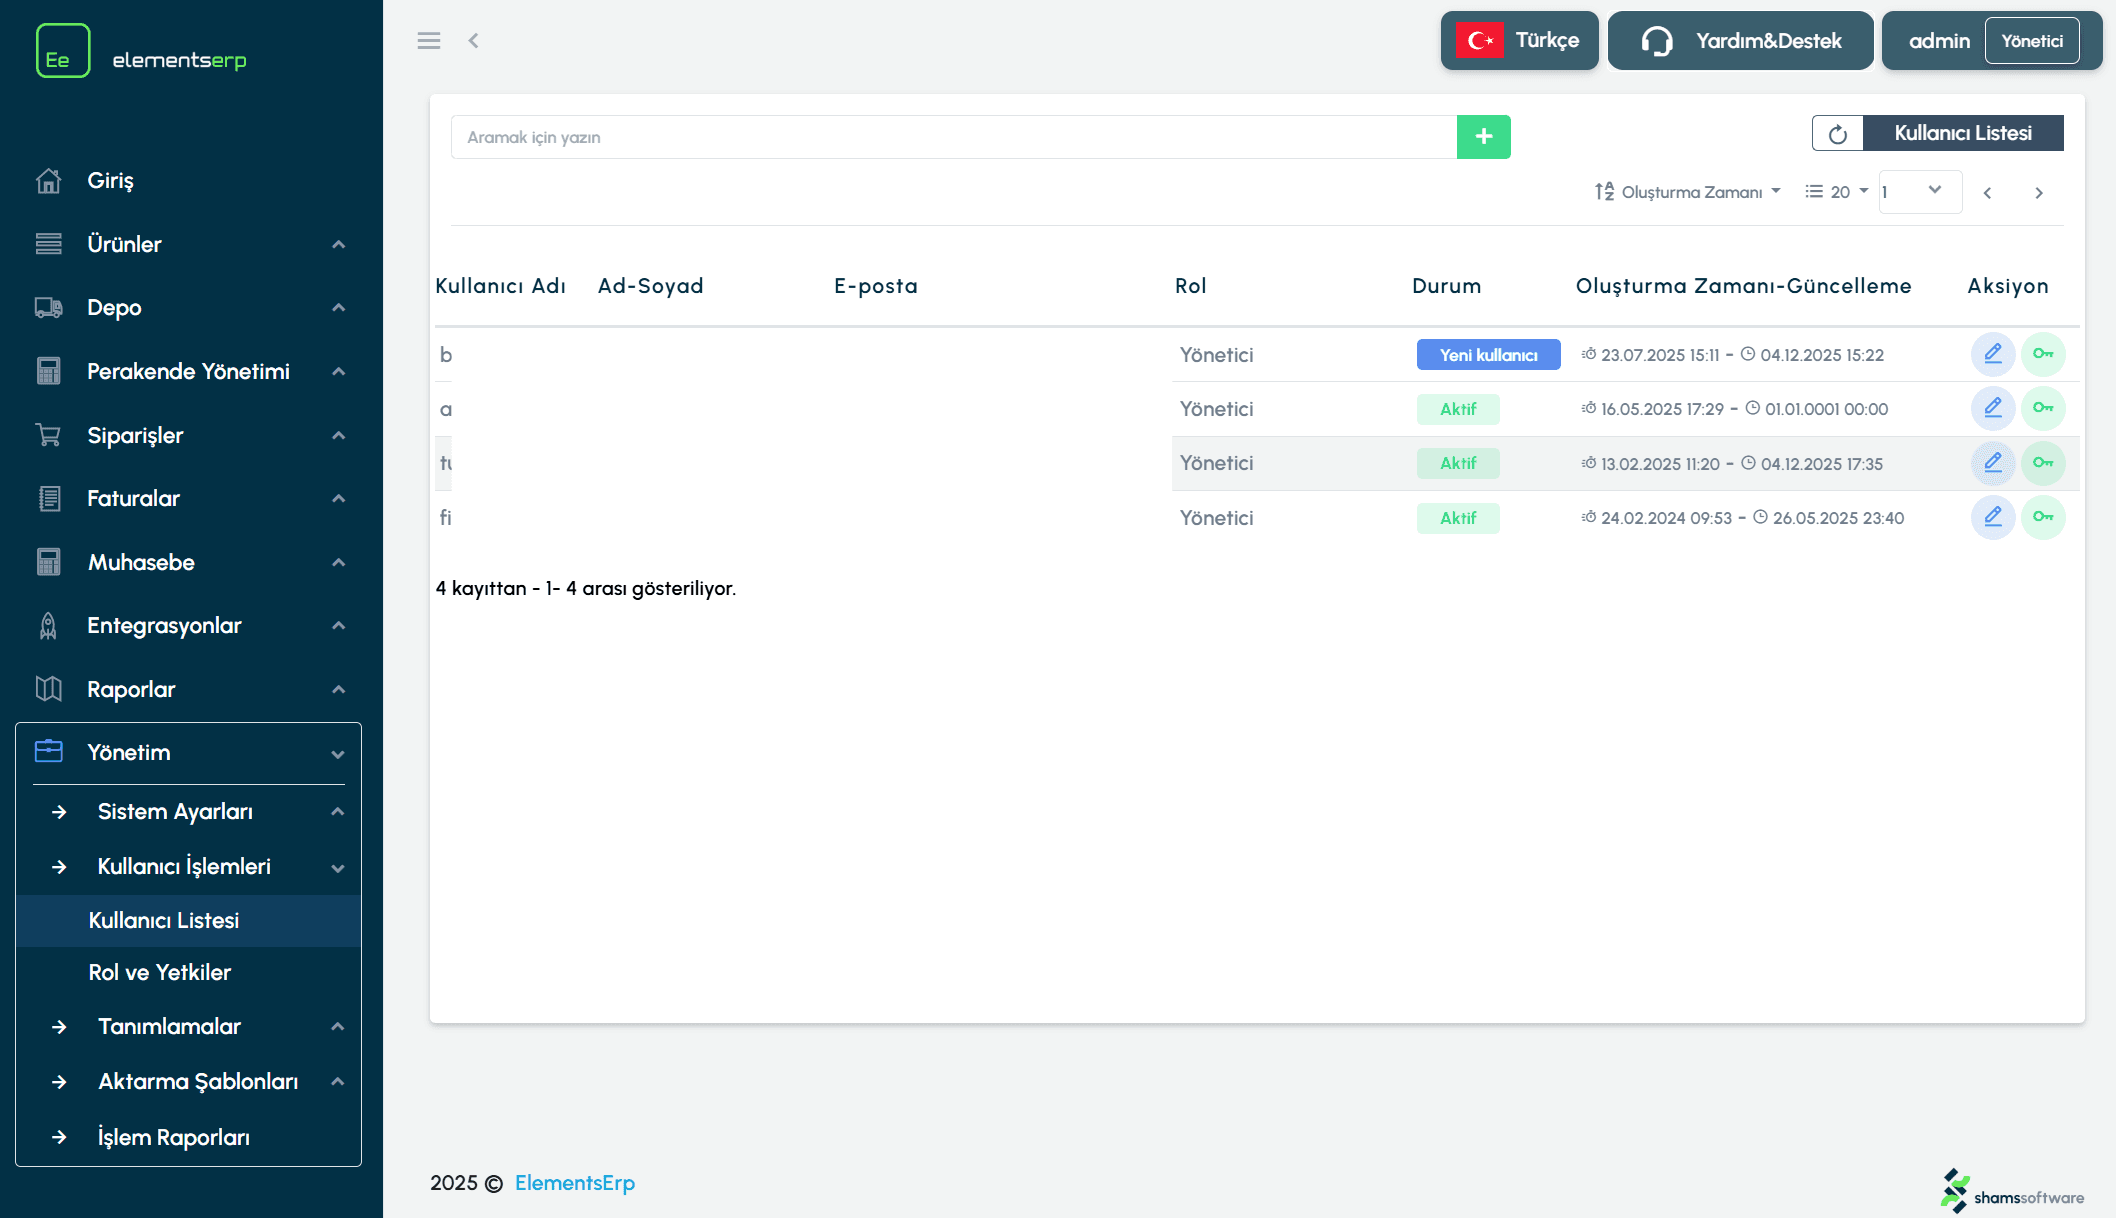Click the Türkçe language button
This screenshot has width=2116, height=1218.
point(1519,41)
